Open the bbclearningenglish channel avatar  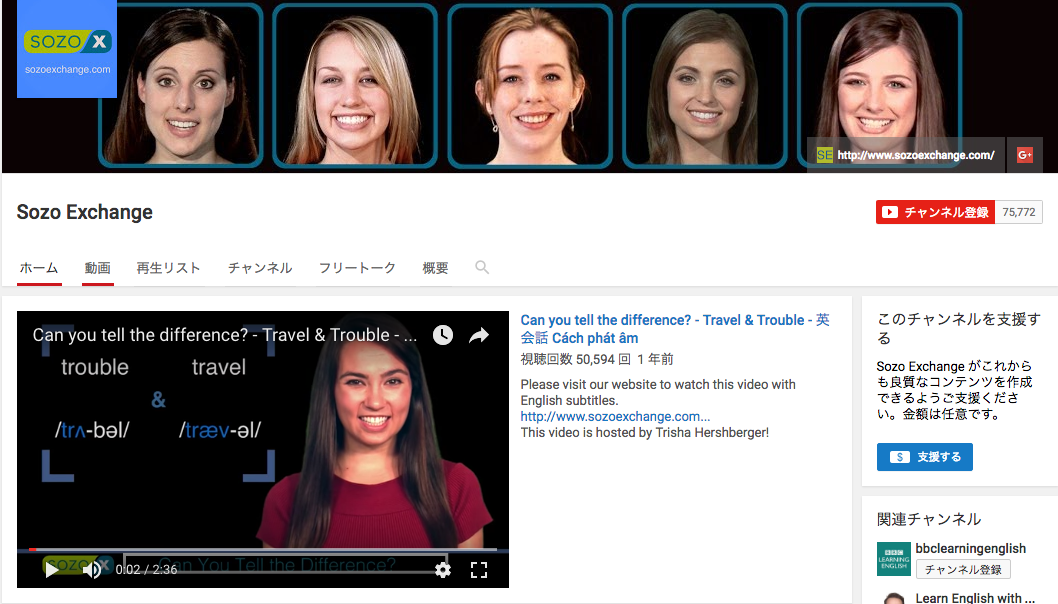point(893,559)
